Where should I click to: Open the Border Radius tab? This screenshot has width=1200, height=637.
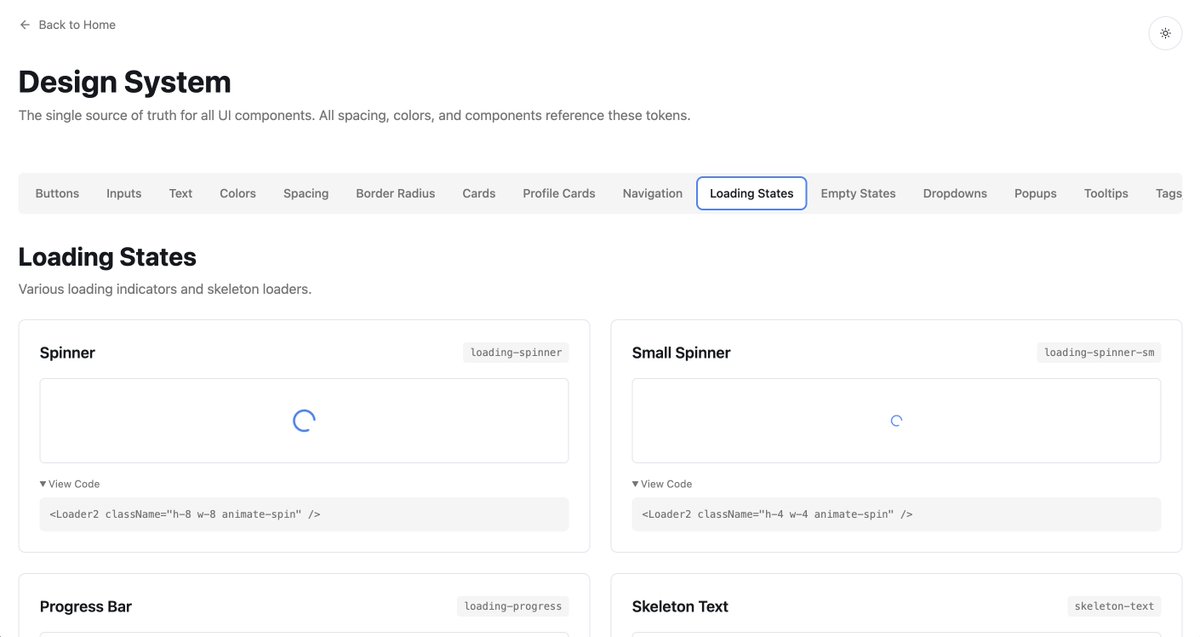click(x=395, y=193)
